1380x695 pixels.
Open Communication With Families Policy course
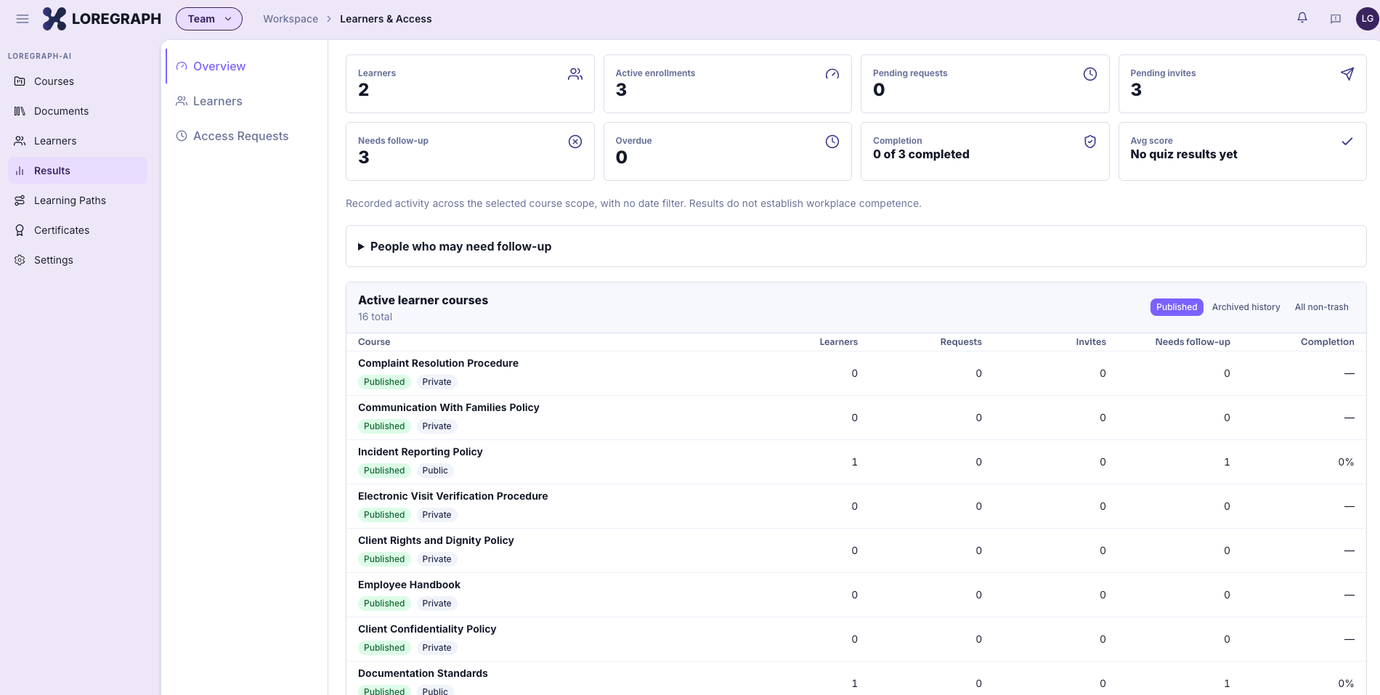coord(448,407)
